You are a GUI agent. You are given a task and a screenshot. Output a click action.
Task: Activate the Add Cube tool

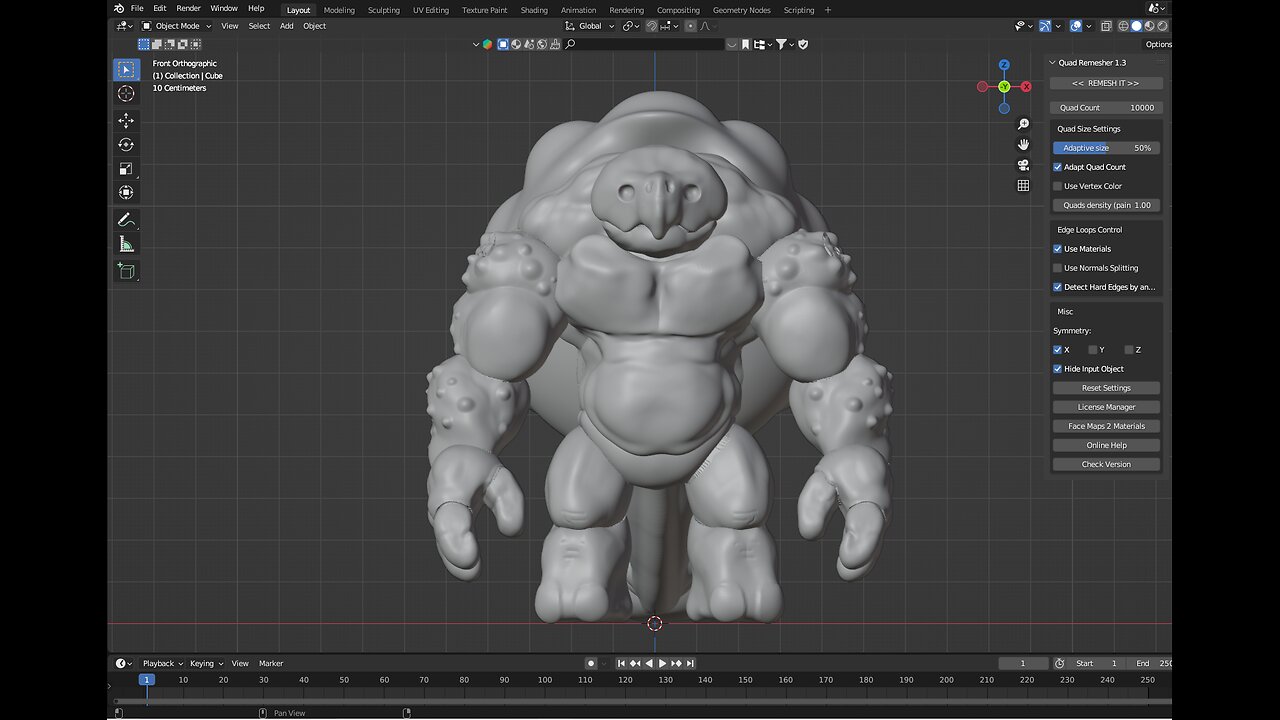pos(126,271)
